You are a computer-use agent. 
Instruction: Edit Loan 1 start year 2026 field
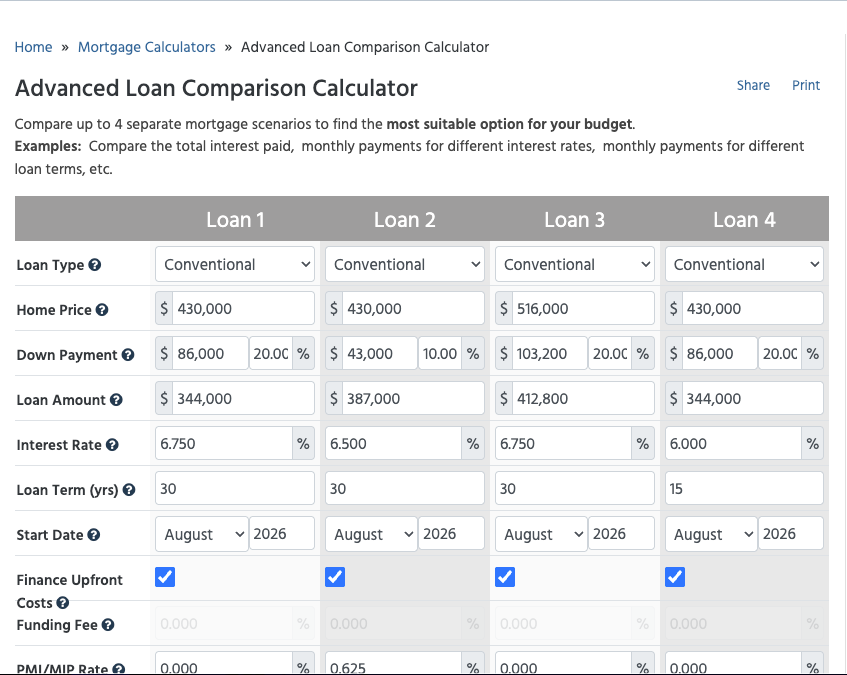[x=281, y=534]
